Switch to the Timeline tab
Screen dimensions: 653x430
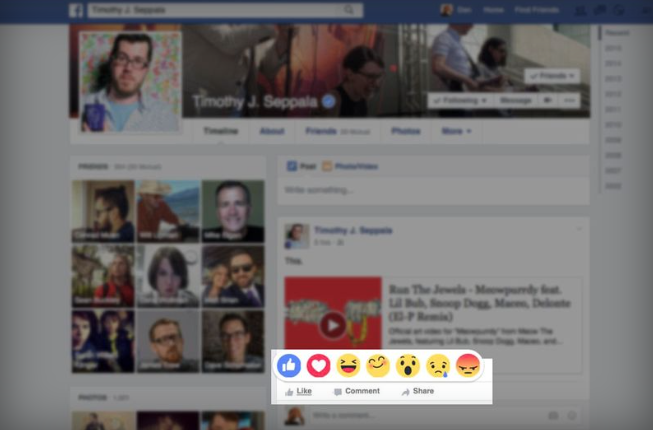point(221,131)
